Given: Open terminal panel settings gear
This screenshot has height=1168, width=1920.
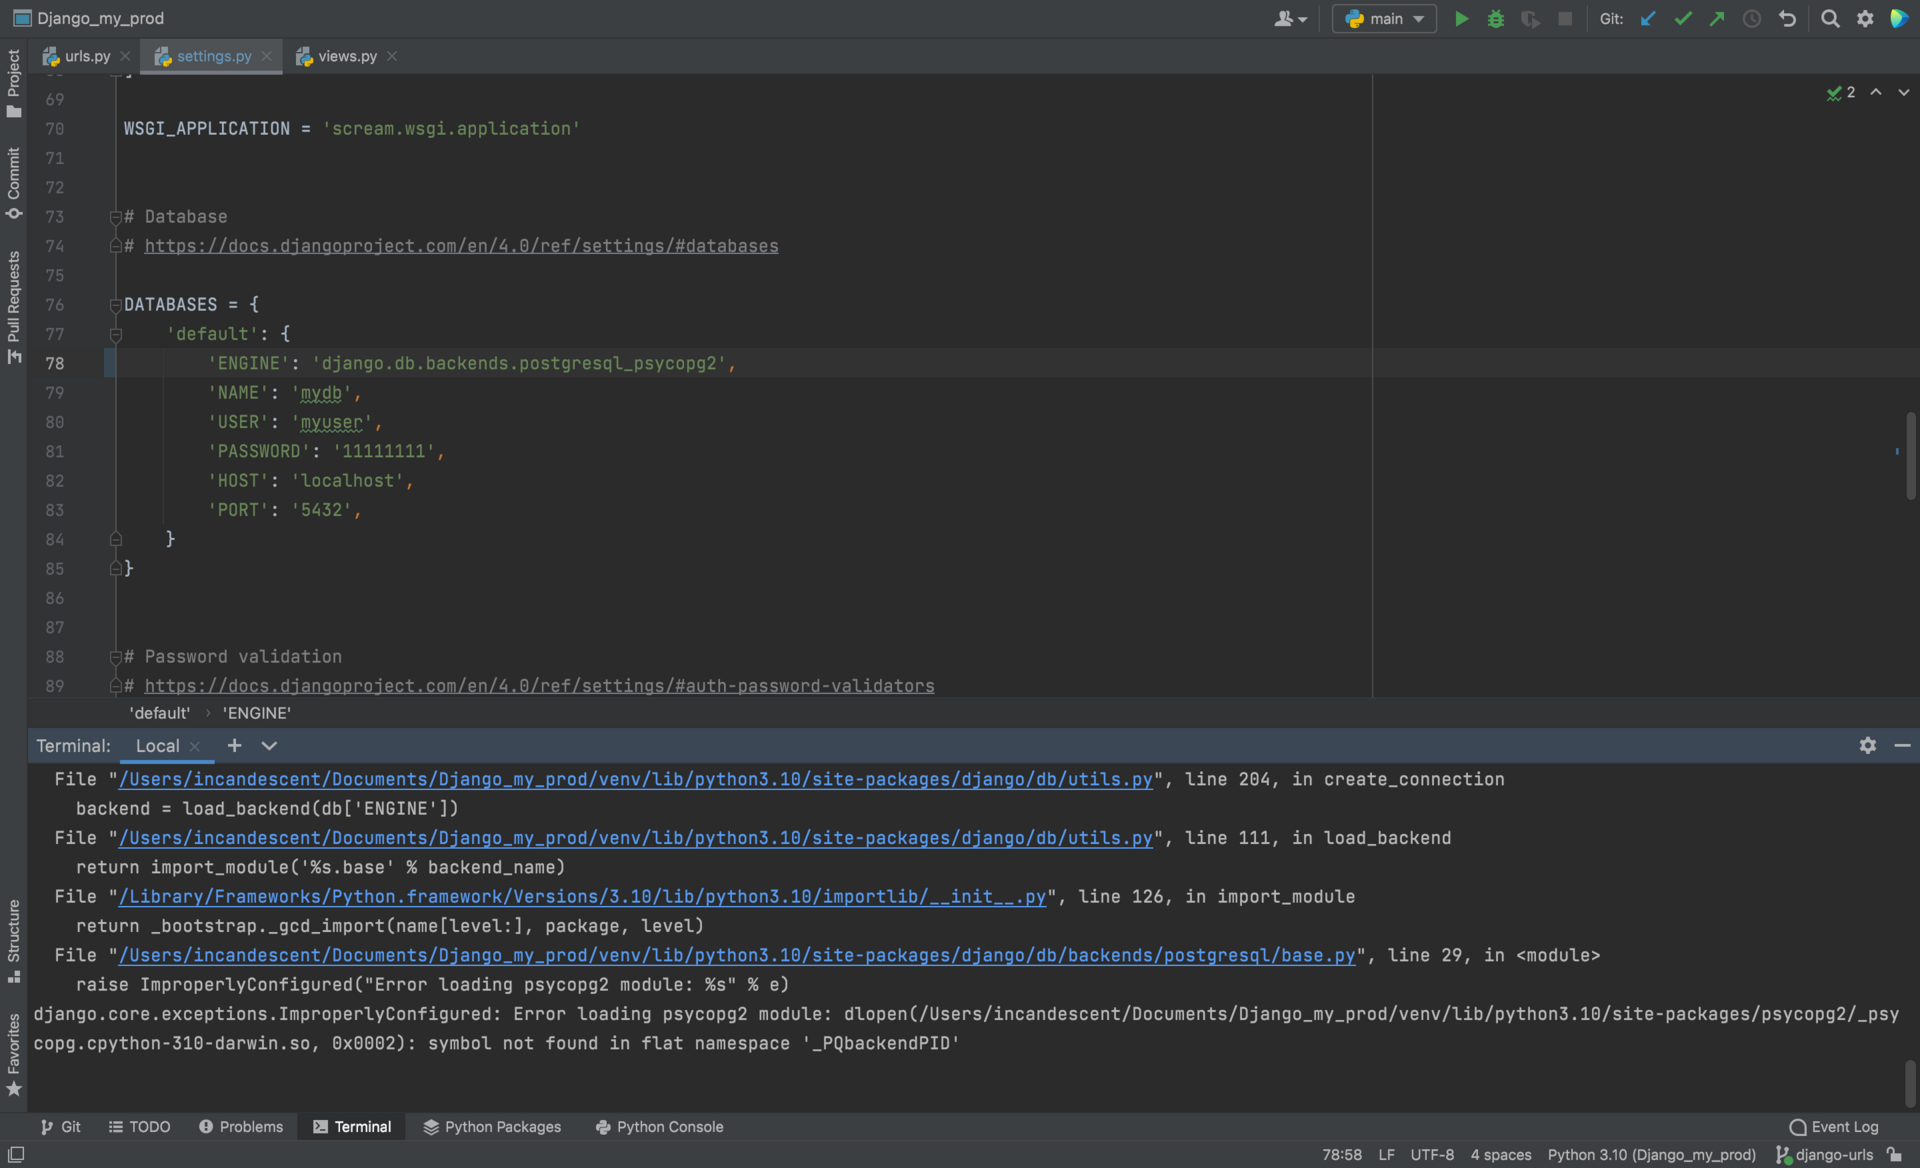Looking at the screenshot, I should pos(1867,746).
